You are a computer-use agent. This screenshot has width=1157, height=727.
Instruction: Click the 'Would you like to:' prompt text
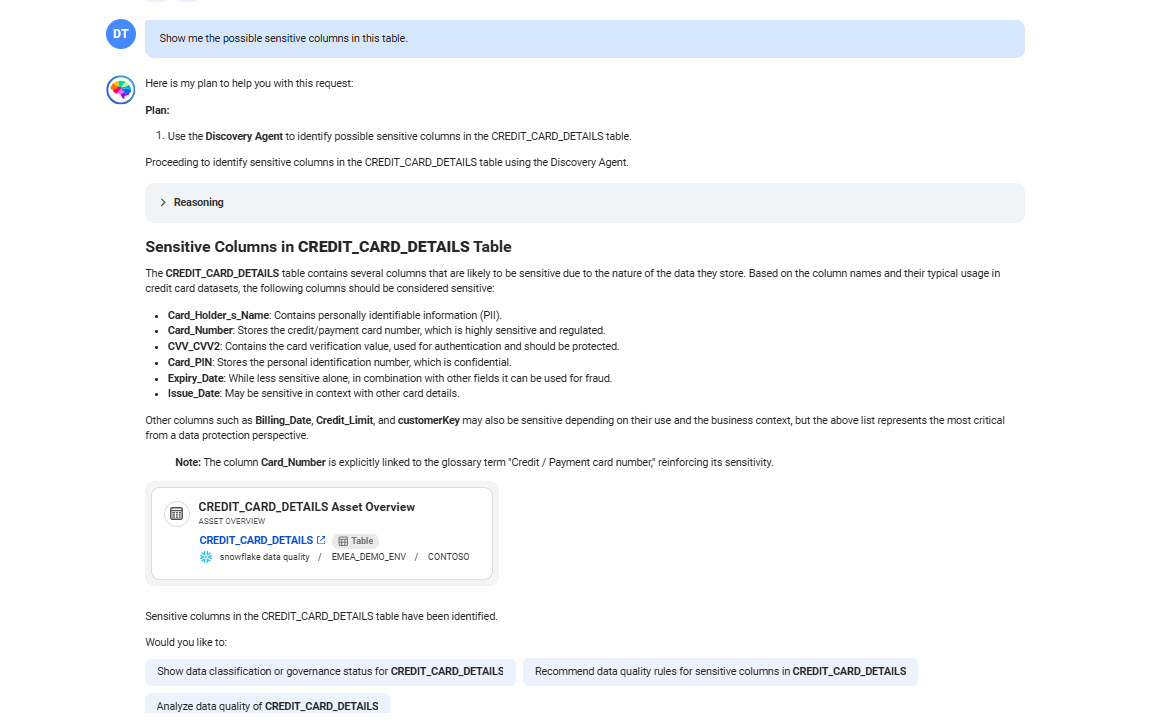tap(186, 643)
